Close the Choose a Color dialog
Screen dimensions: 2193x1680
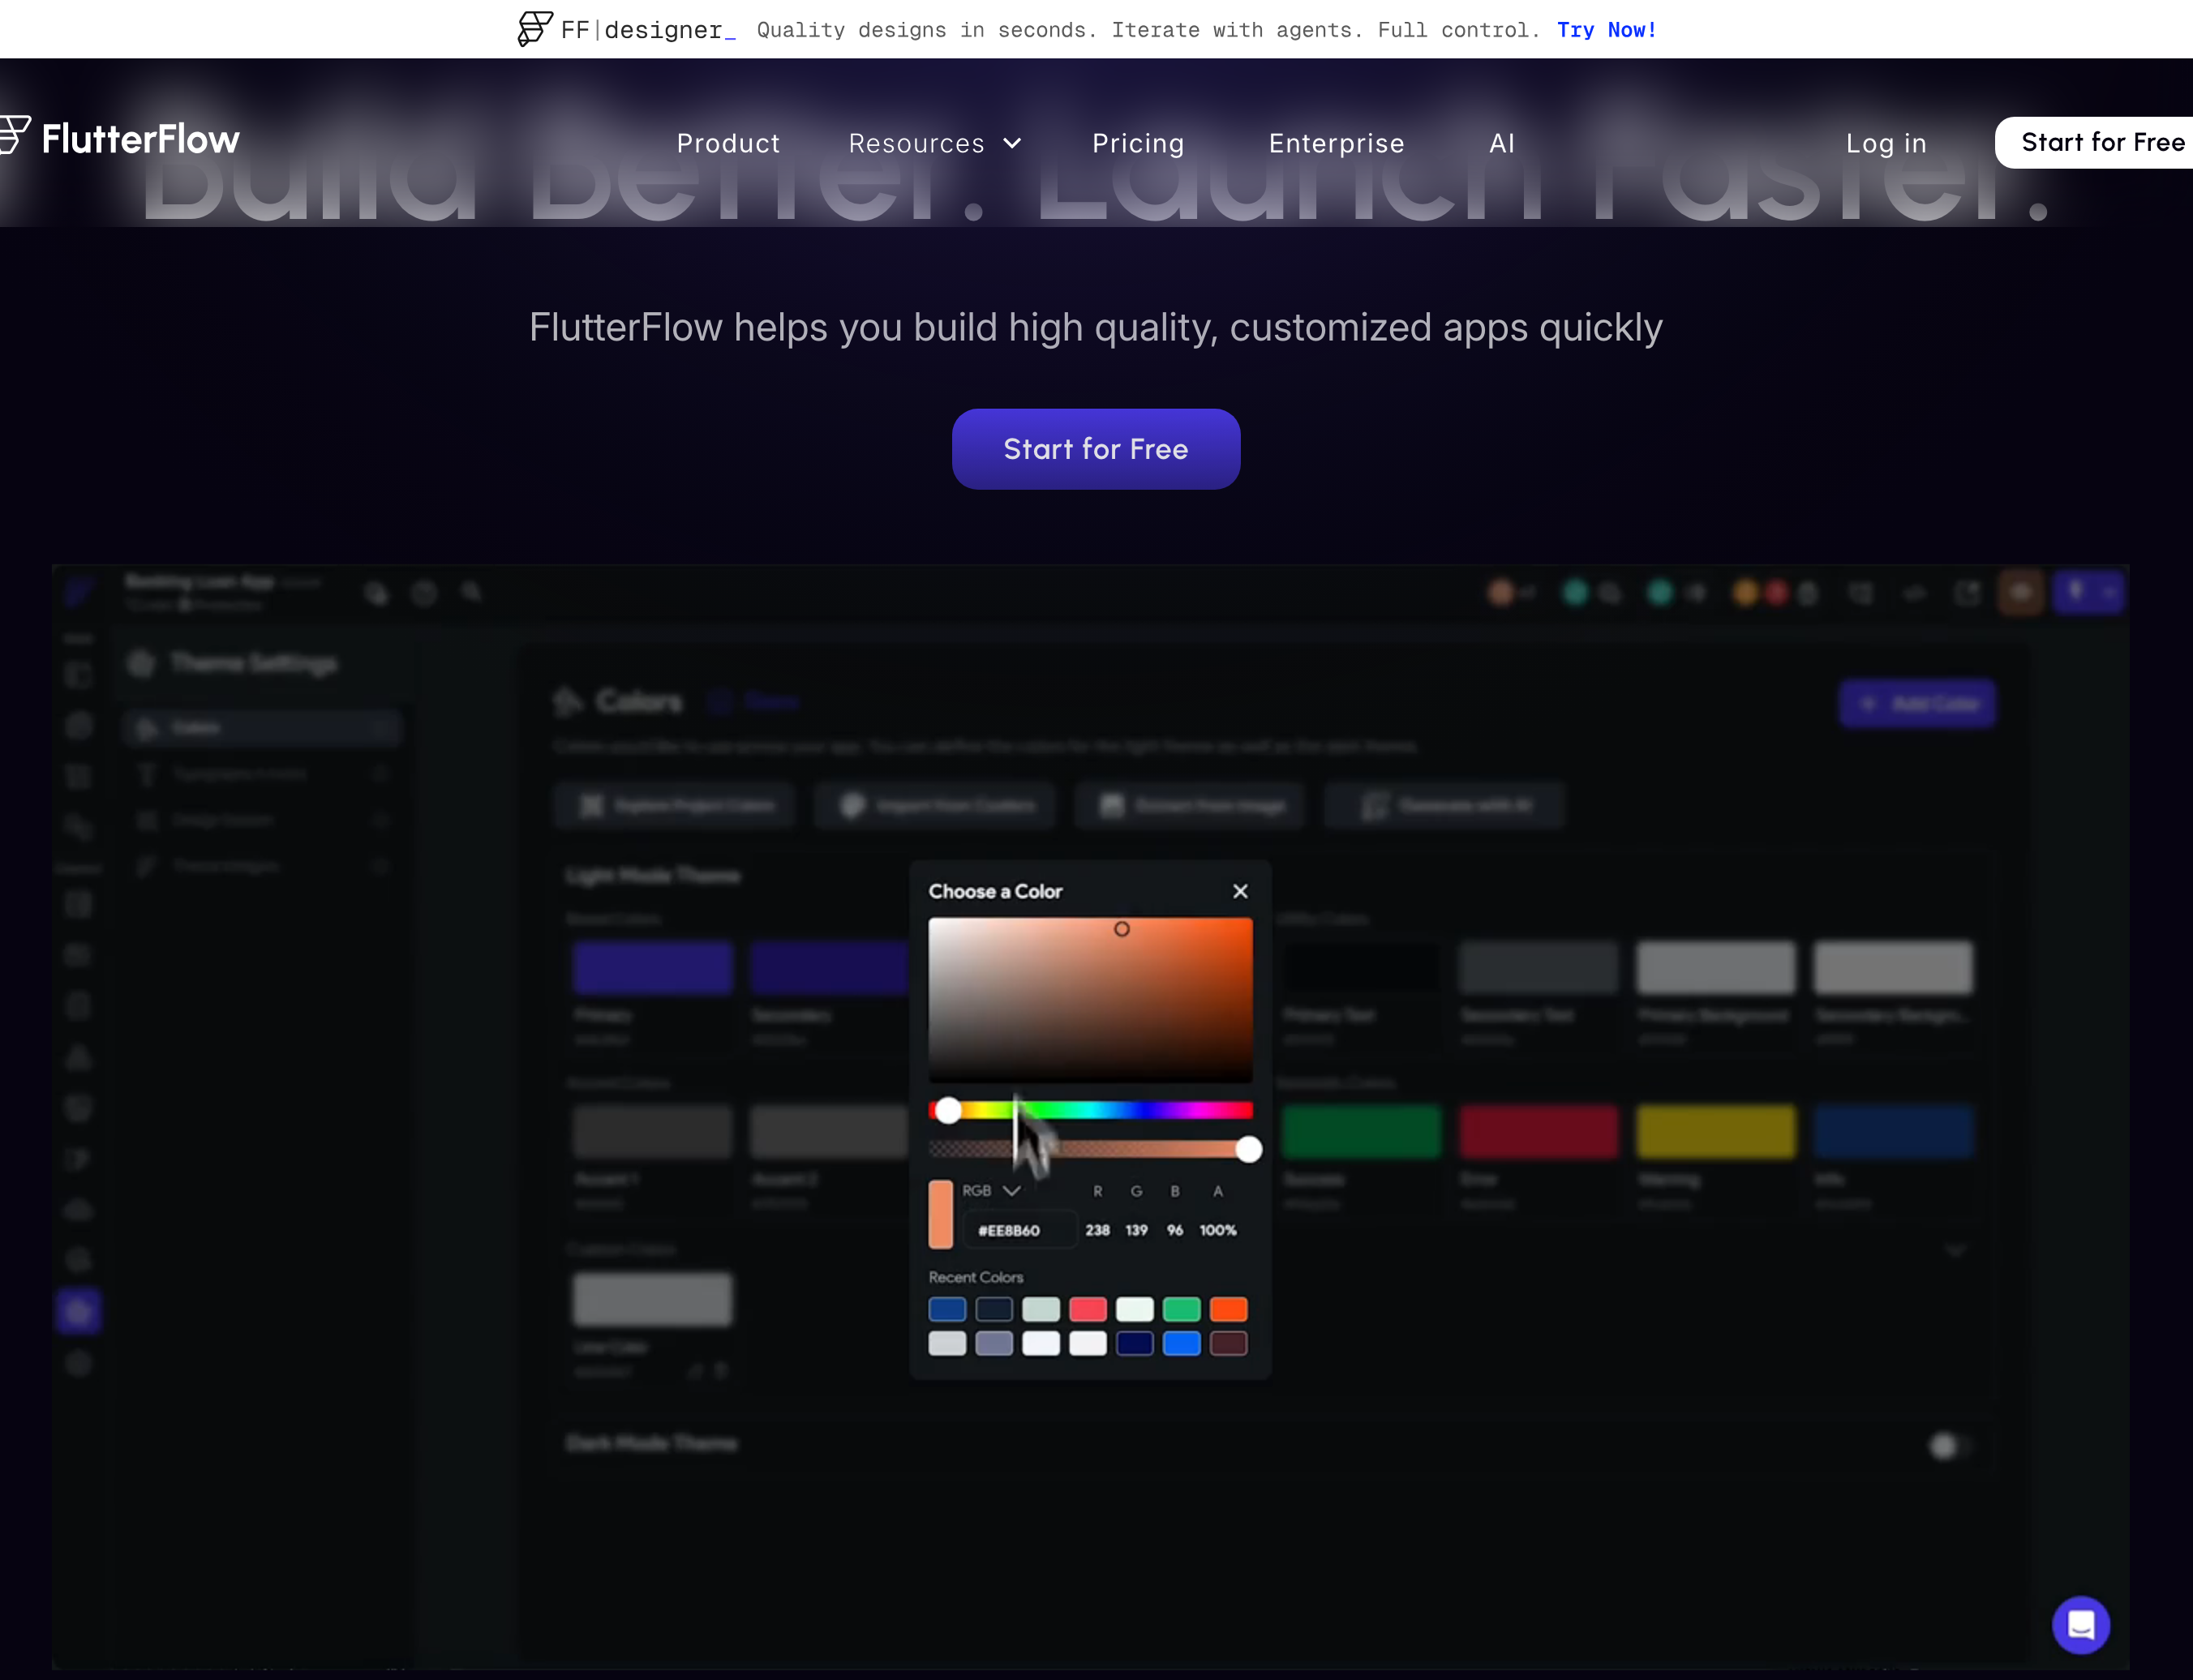[x=1240, y=891]
